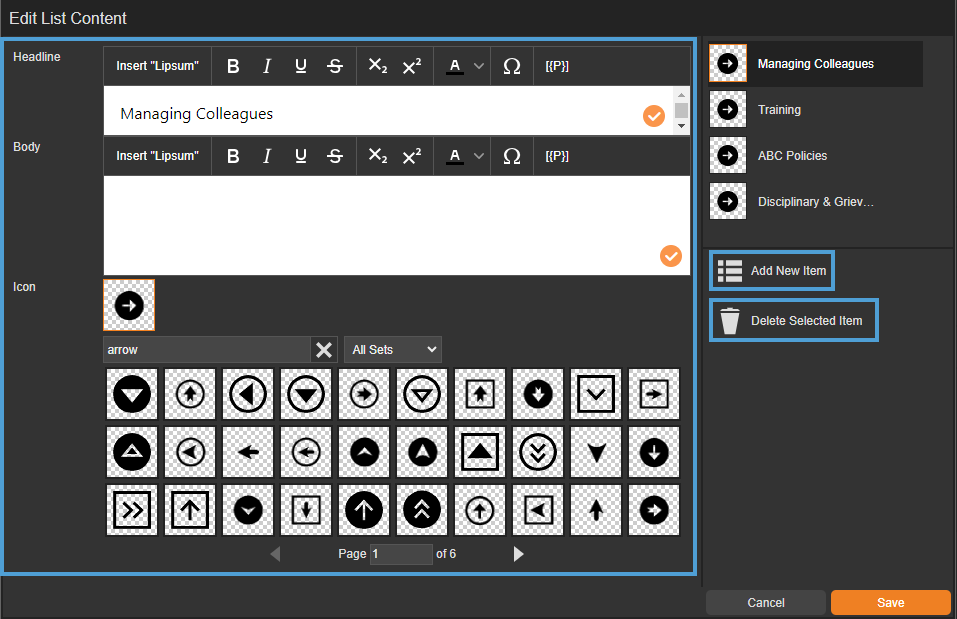Insert special character (Omega) in Headline toolbar
This screenshot has height=619, width=957.
click(x=511, y=66)
